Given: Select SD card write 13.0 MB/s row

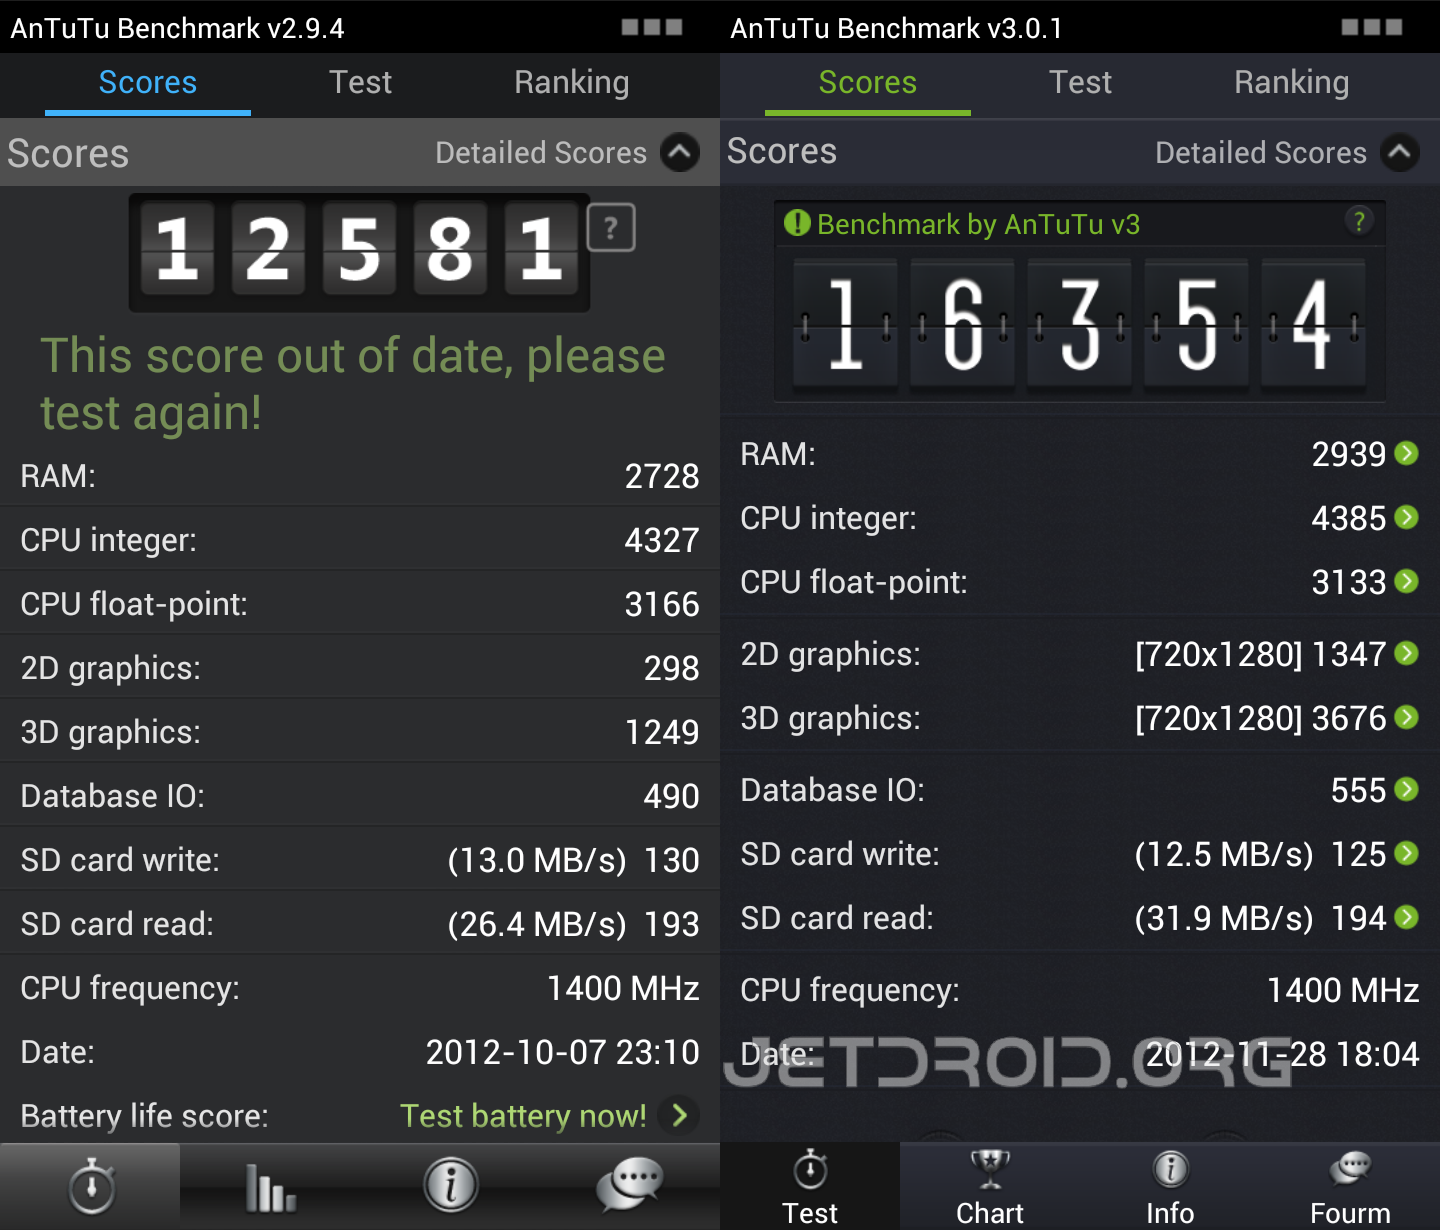Looking at the screenshot, I should [x=360, y=860].
